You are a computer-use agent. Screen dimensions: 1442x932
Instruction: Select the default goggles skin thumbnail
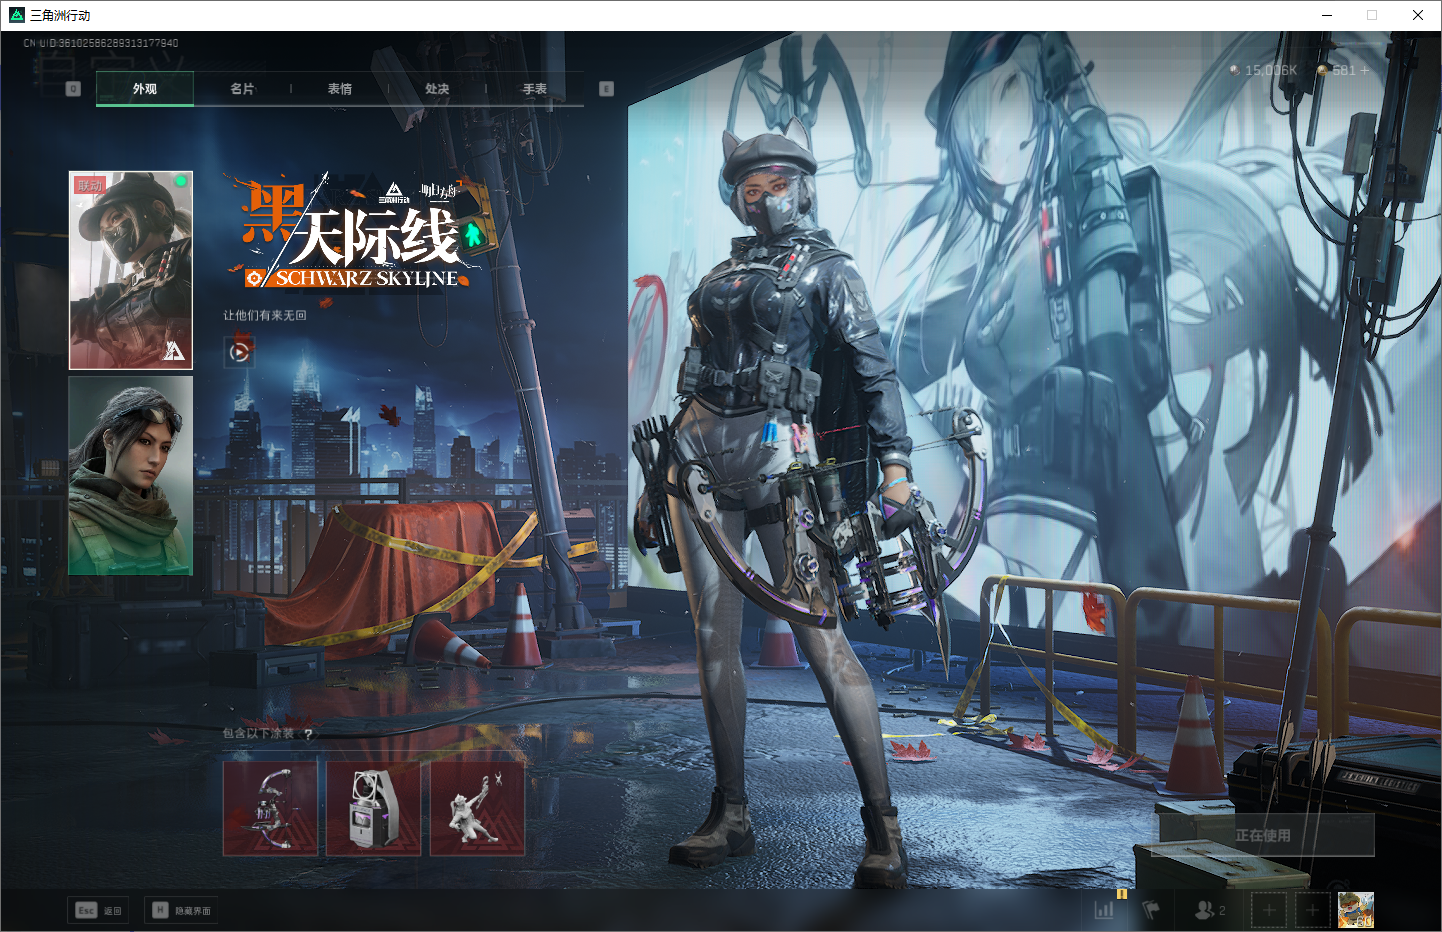tap(131, 476)
